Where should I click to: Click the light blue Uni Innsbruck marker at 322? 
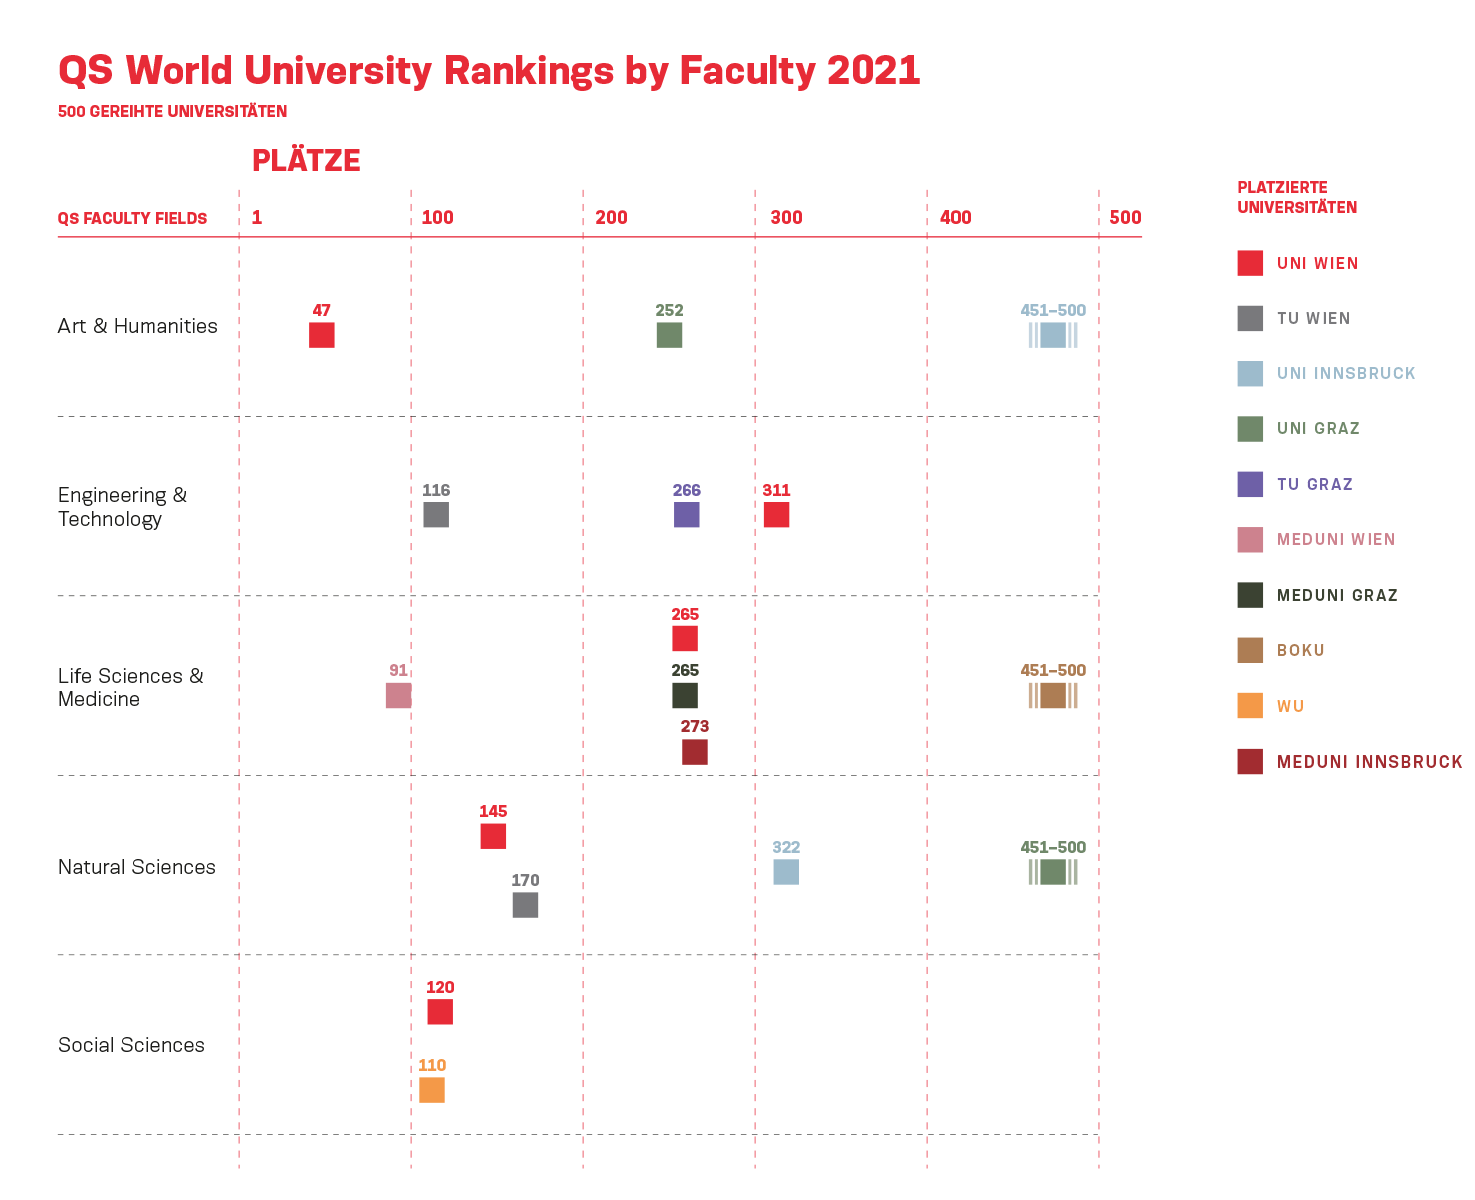[786, 872]
